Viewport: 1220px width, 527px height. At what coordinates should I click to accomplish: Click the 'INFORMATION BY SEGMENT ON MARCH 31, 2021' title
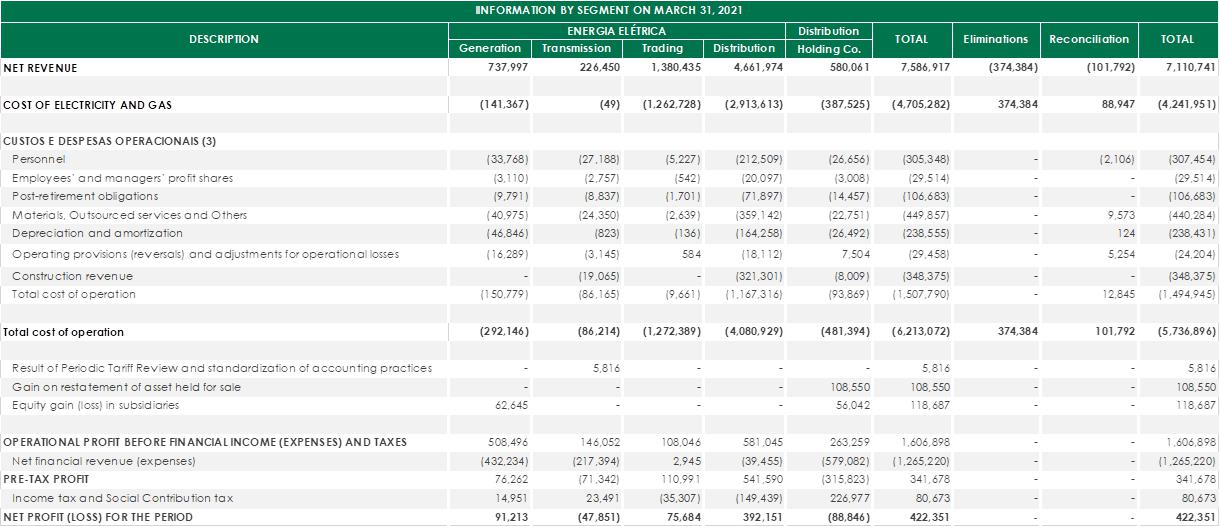[x=609, y=10]
